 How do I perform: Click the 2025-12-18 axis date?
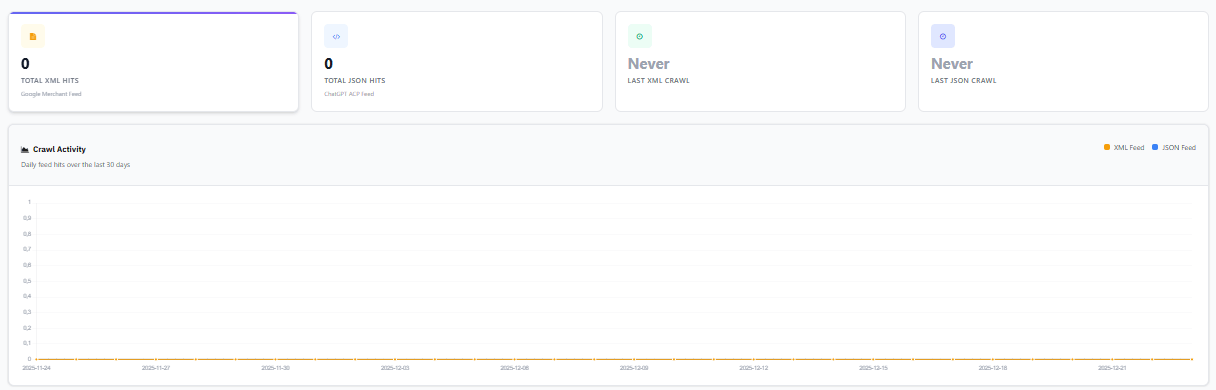click(x=993, y=368)
